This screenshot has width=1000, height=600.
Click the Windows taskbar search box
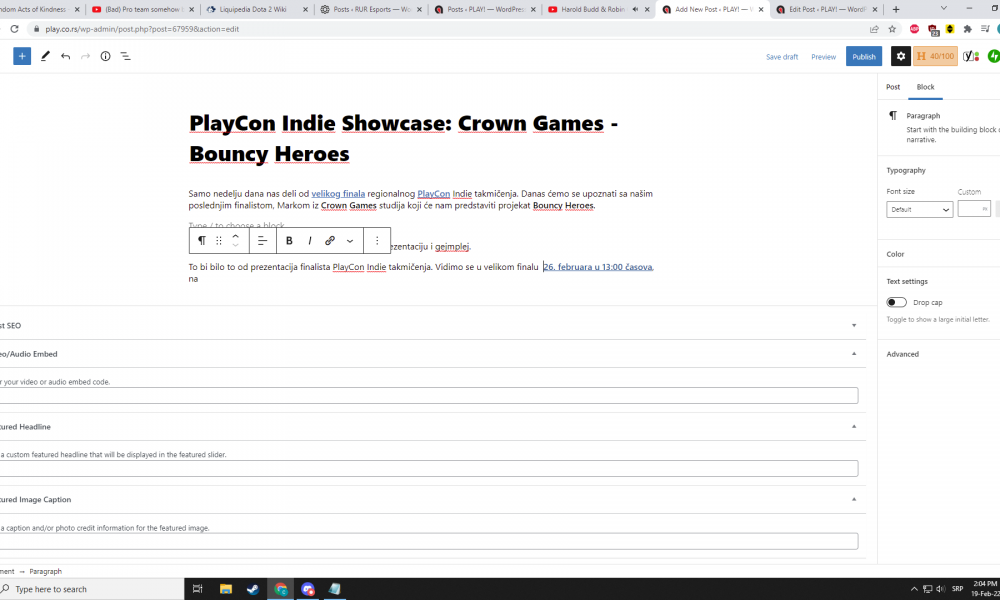point(92,589)
